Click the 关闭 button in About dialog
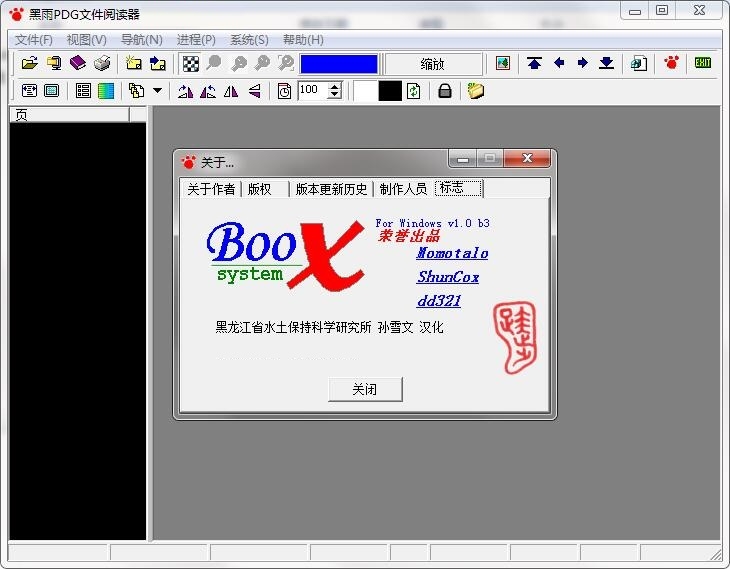The height and width of the screenshot is (569, 730). pos(365,389)
